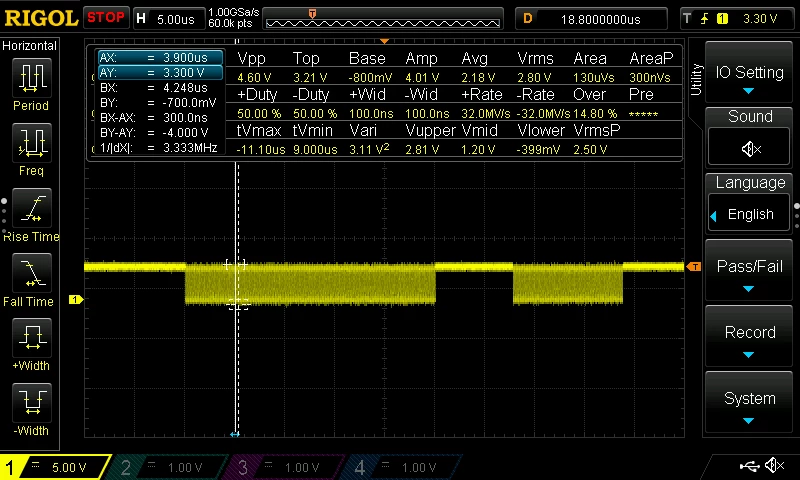Viewport: 800px width, 480px height.
Task: Click the Horizontal menu label
Action: coord(30,46)
